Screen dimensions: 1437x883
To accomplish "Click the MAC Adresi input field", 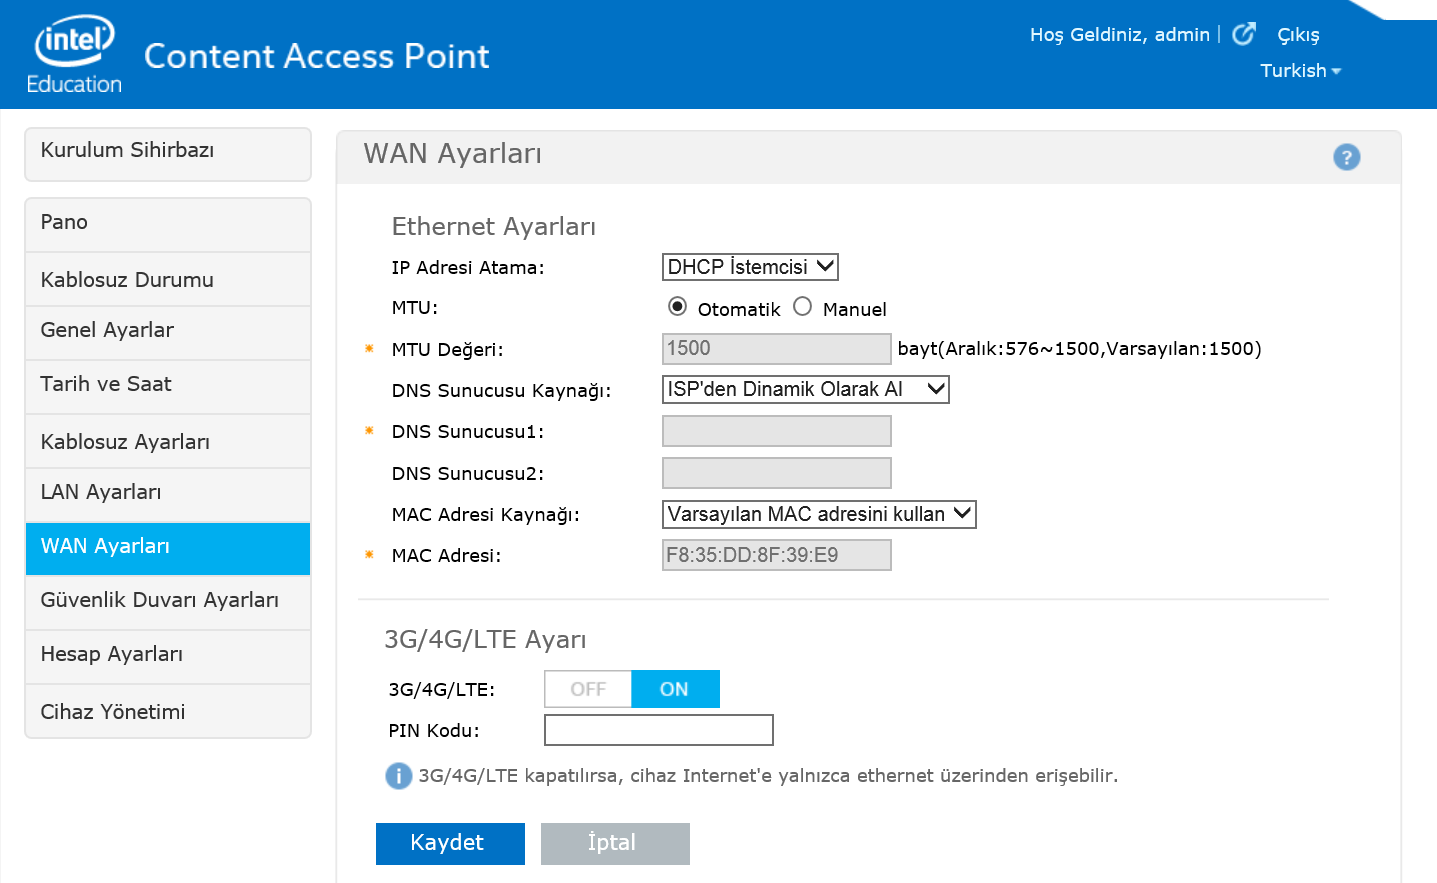I will (777, 555).
